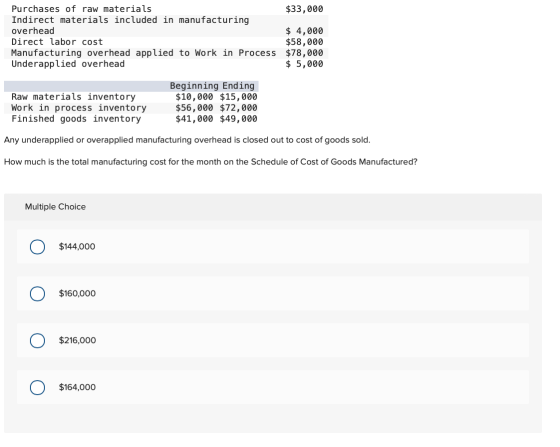560x447 pixels.
Task: Click the $72,000 ending work in process value
Action: (239, 108)
